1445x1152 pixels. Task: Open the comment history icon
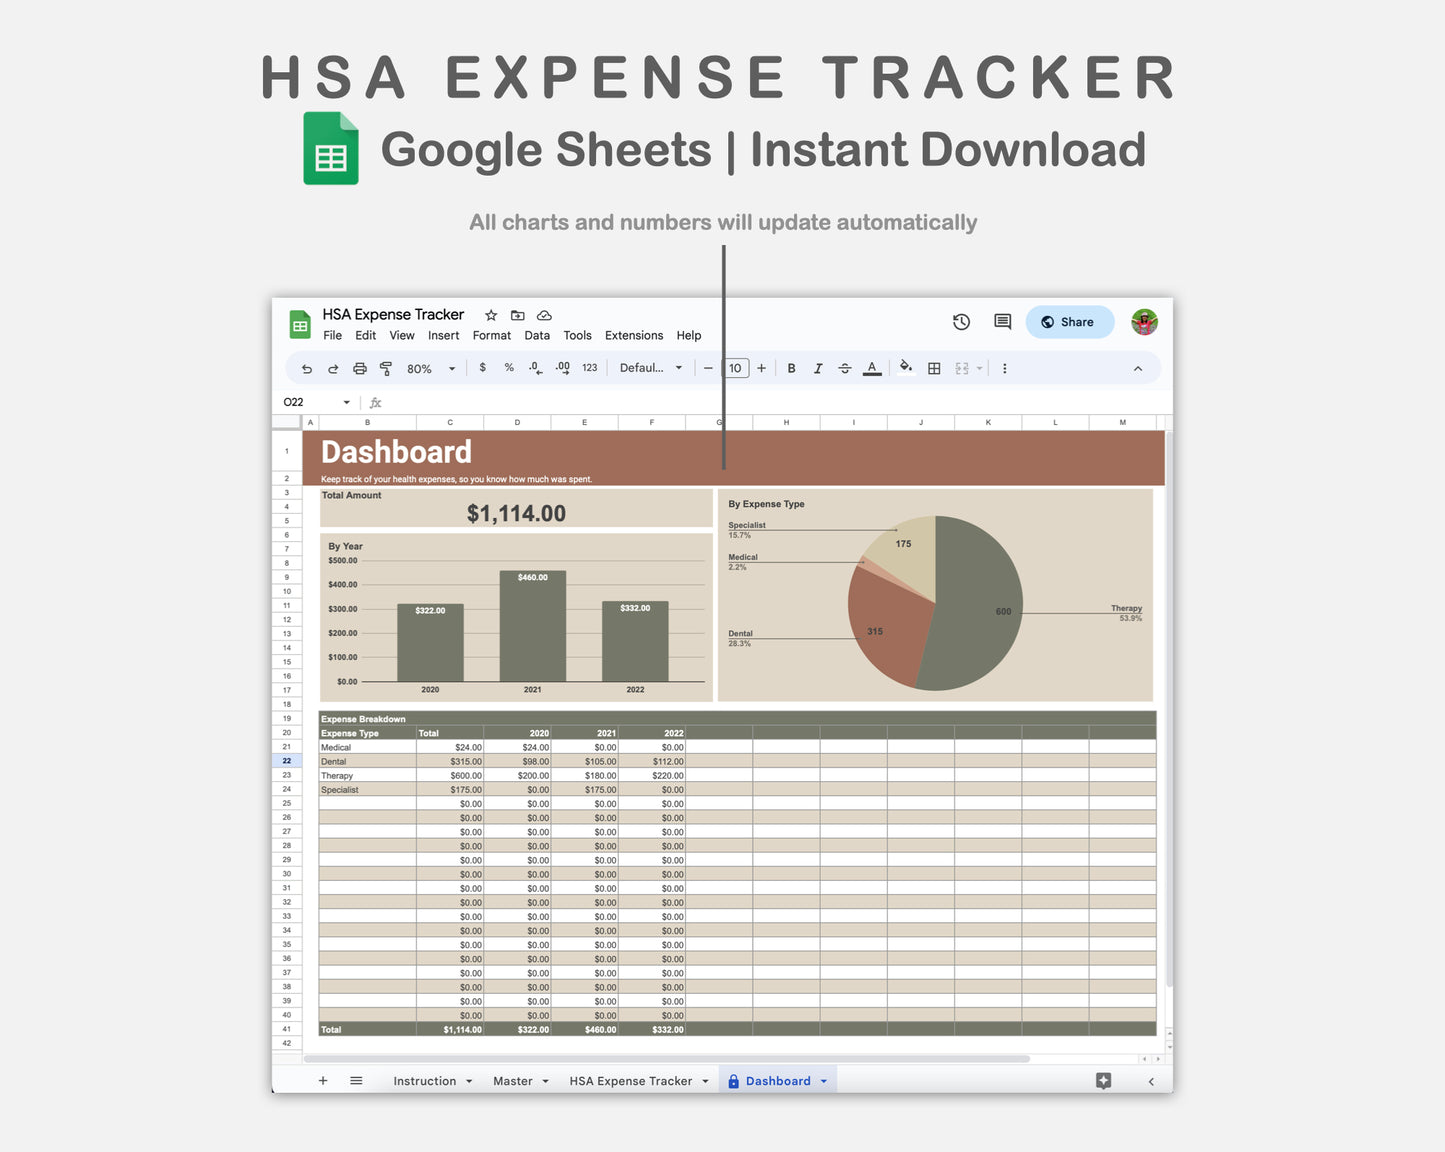[1001, 321]
